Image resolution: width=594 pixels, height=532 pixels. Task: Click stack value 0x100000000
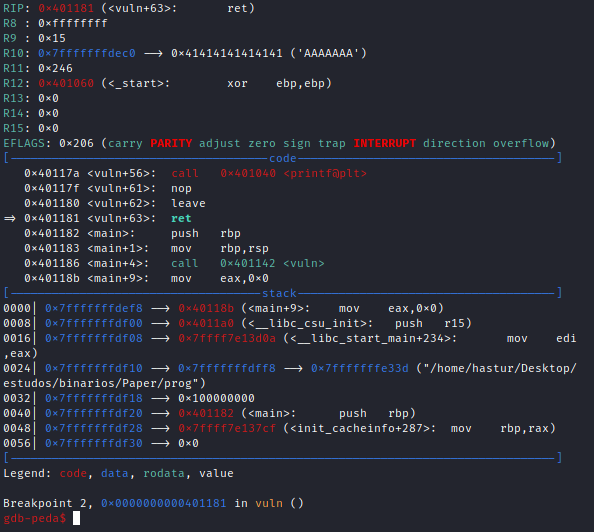216,399
